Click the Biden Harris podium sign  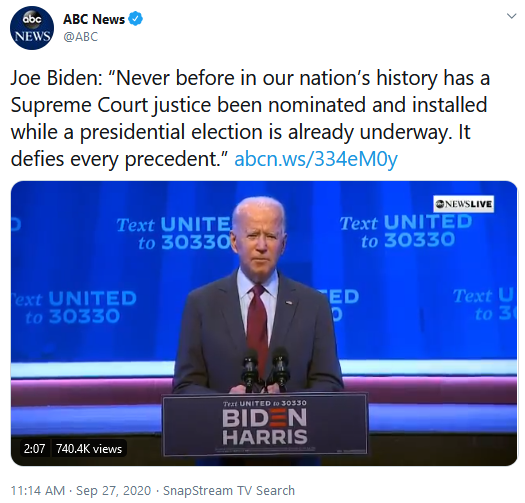coord(265,424)
